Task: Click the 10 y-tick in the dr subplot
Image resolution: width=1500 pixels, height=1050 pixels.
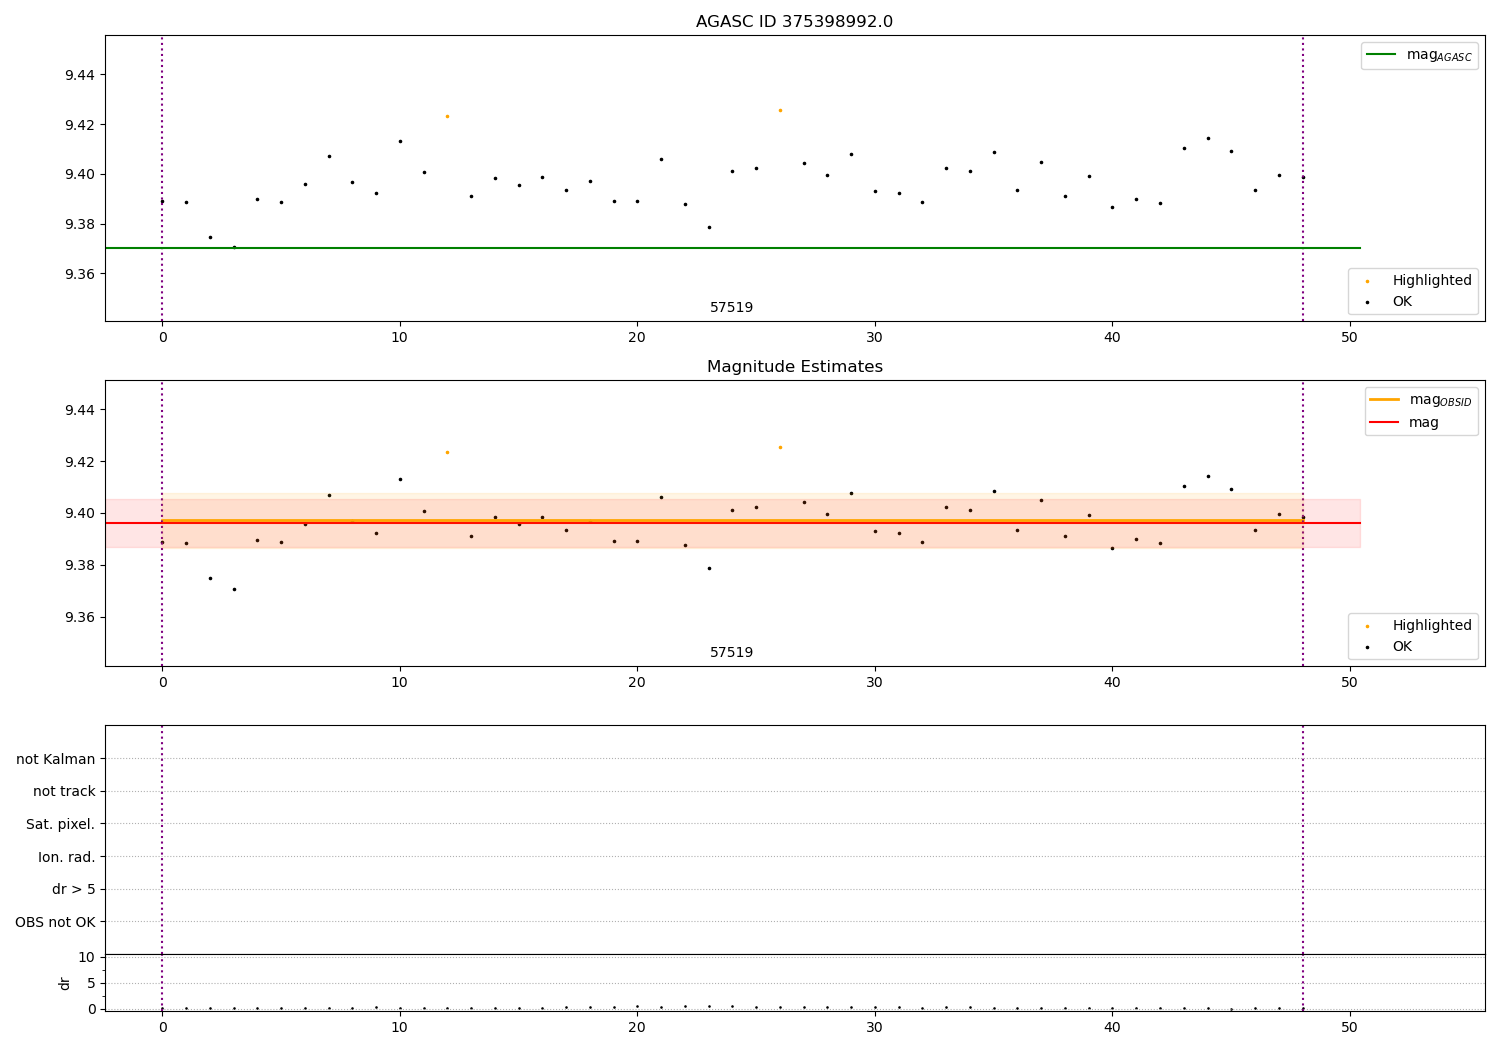Action: coord(87,958)
